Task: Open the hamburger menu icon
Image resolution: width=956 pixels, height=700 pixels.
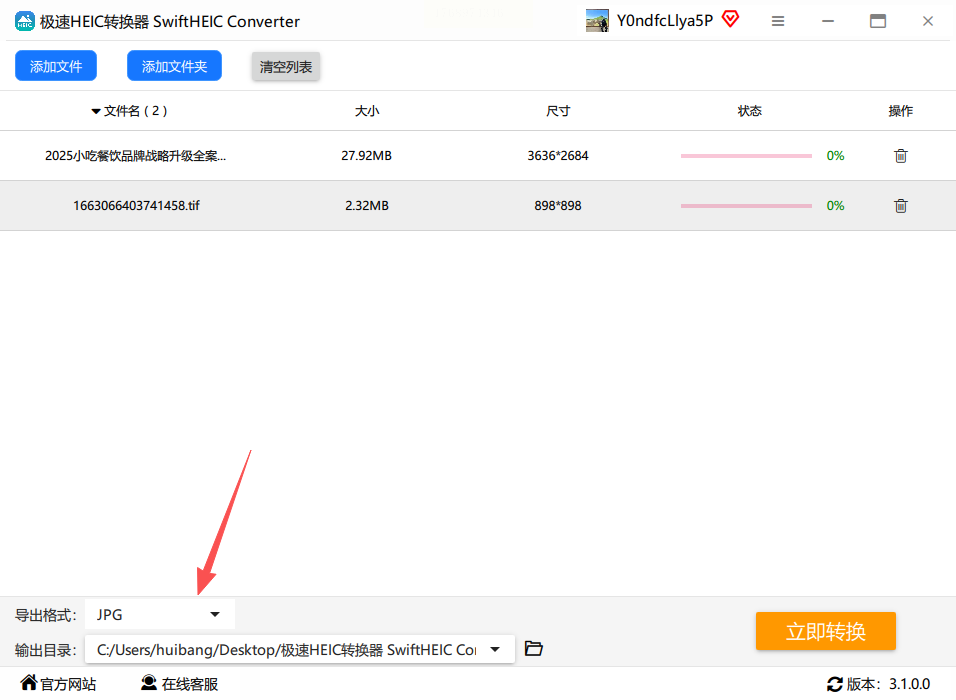Action: pyautogui.click(x=778, y=21)
